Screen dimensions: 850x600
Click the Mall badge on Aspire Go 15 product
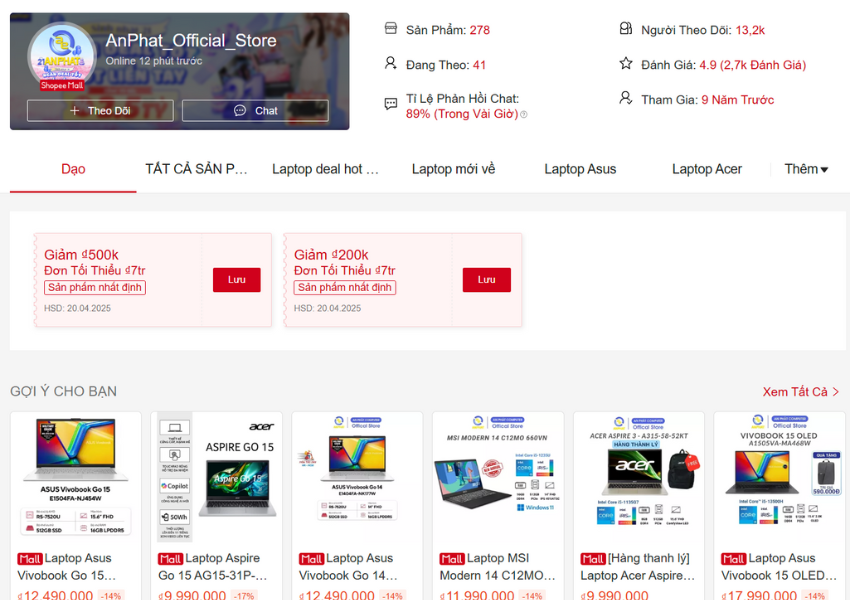coord(170,559)
